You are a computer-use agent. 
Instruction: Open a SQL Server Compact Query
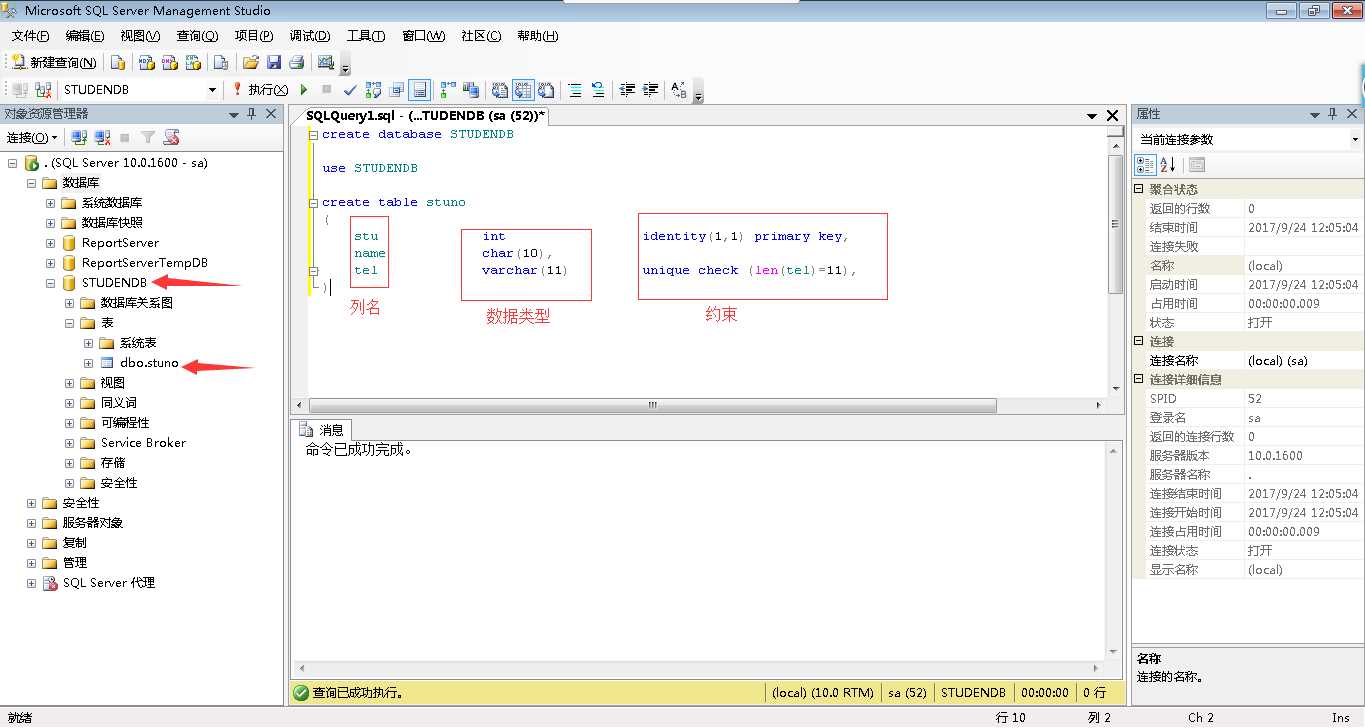click(220, 62)
